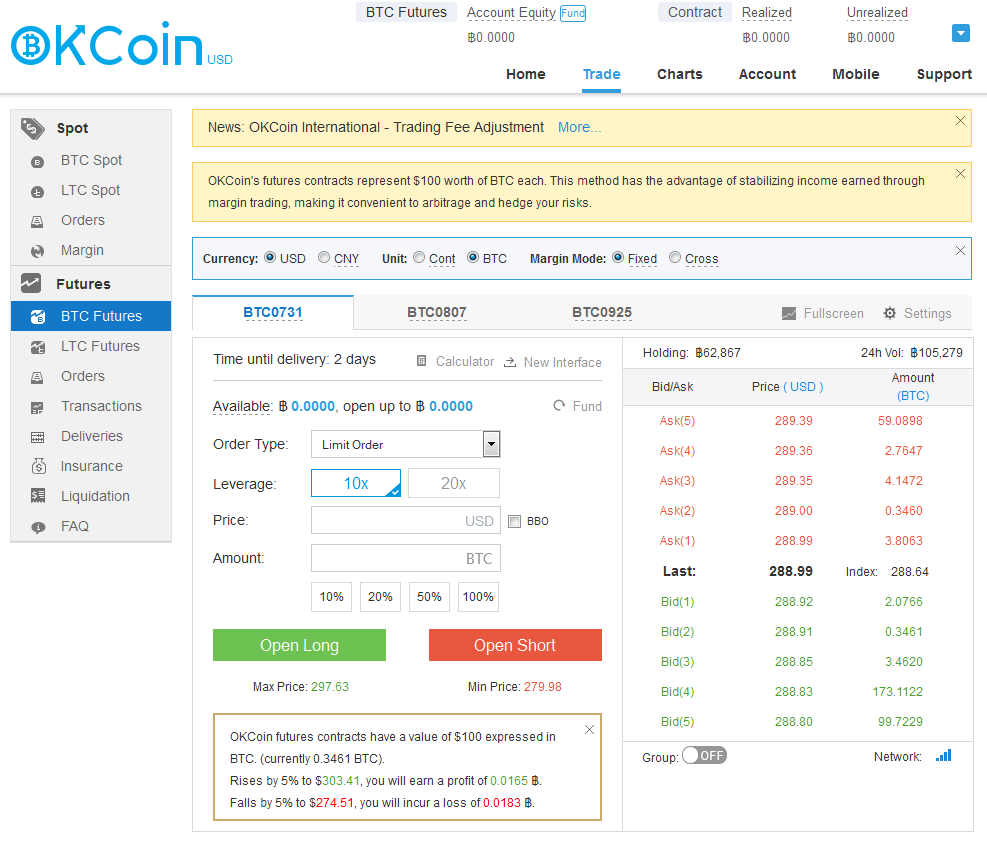This screenshot has height=842, width=987.
Task: Click the Settings gear icon
Action: point(889,313)
